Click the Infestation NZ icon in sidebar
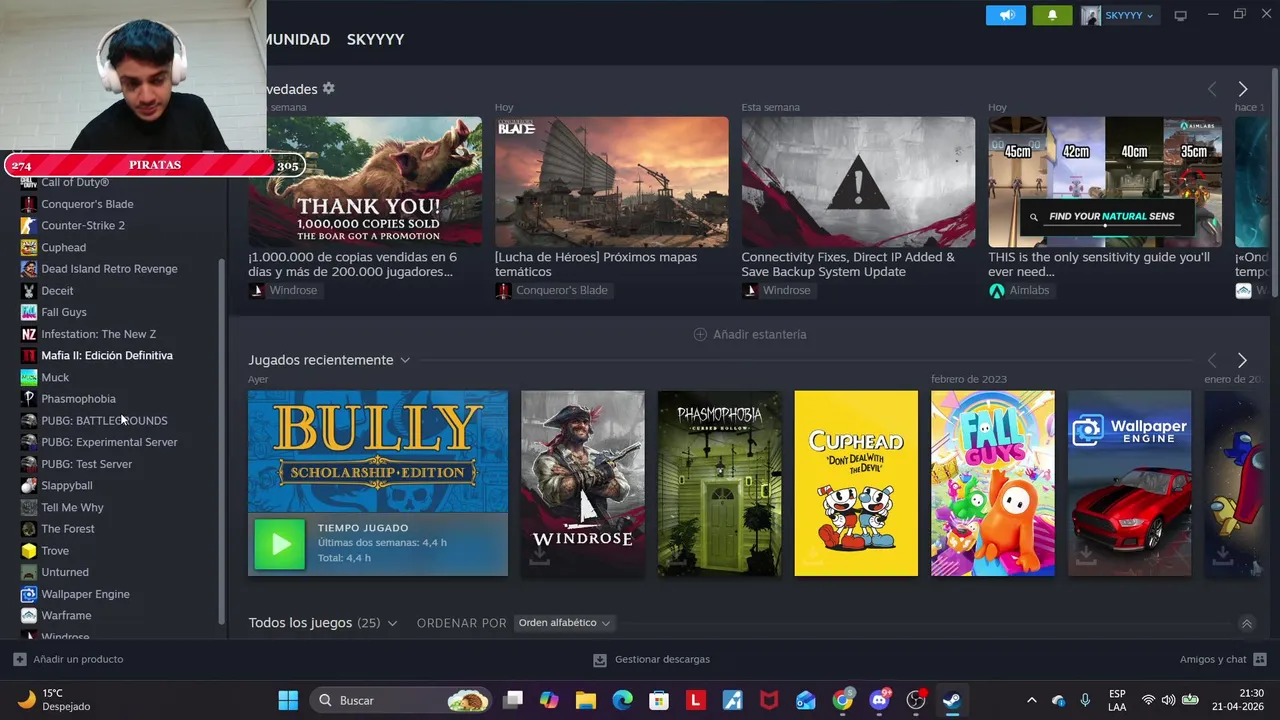The width and height of the screenshot is (1280, 720). [x=29, y=334]
